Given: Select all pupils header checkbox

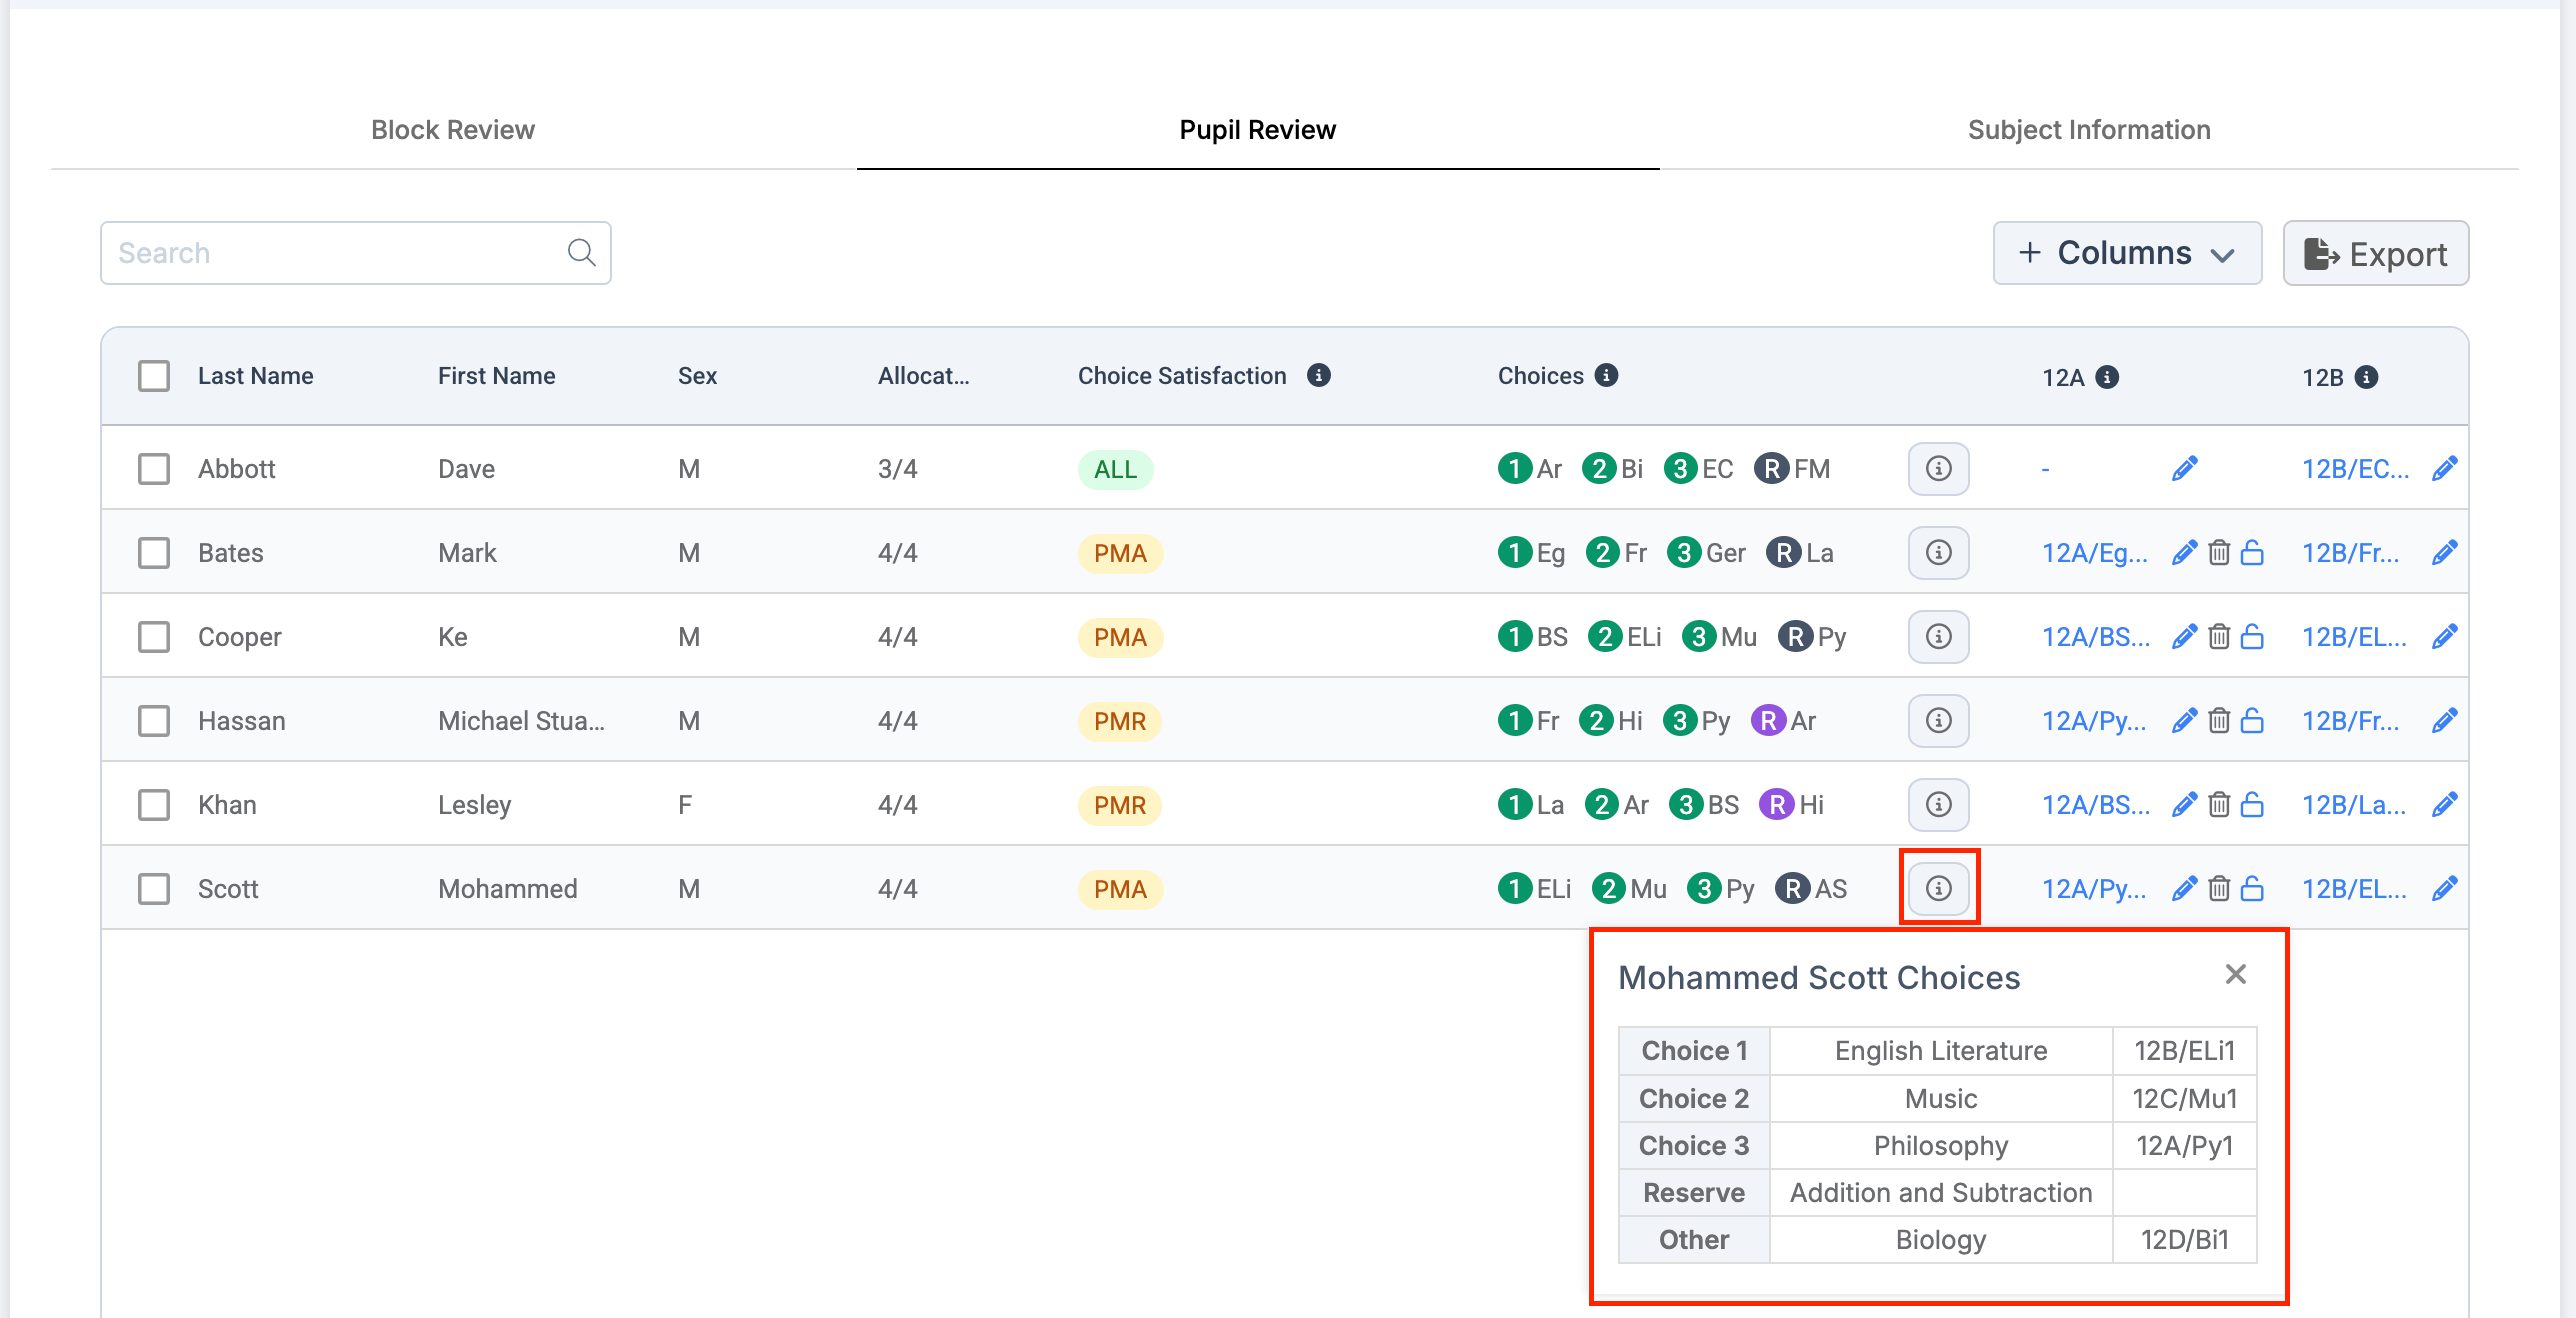Looking at the screenshot, I should tap(154, 376).
